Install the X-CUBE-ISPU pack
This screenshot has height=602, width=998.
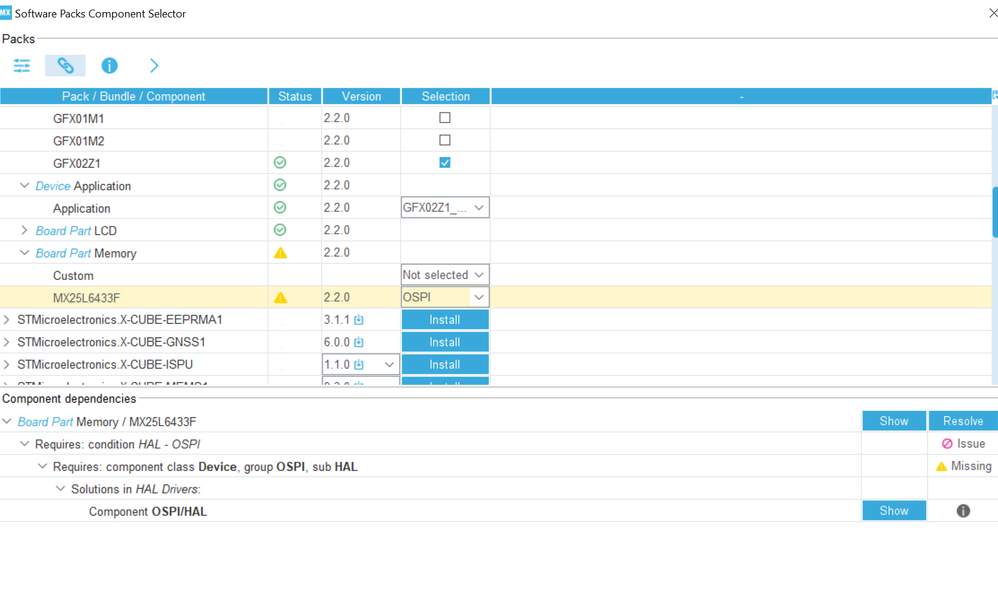(445, 364)
